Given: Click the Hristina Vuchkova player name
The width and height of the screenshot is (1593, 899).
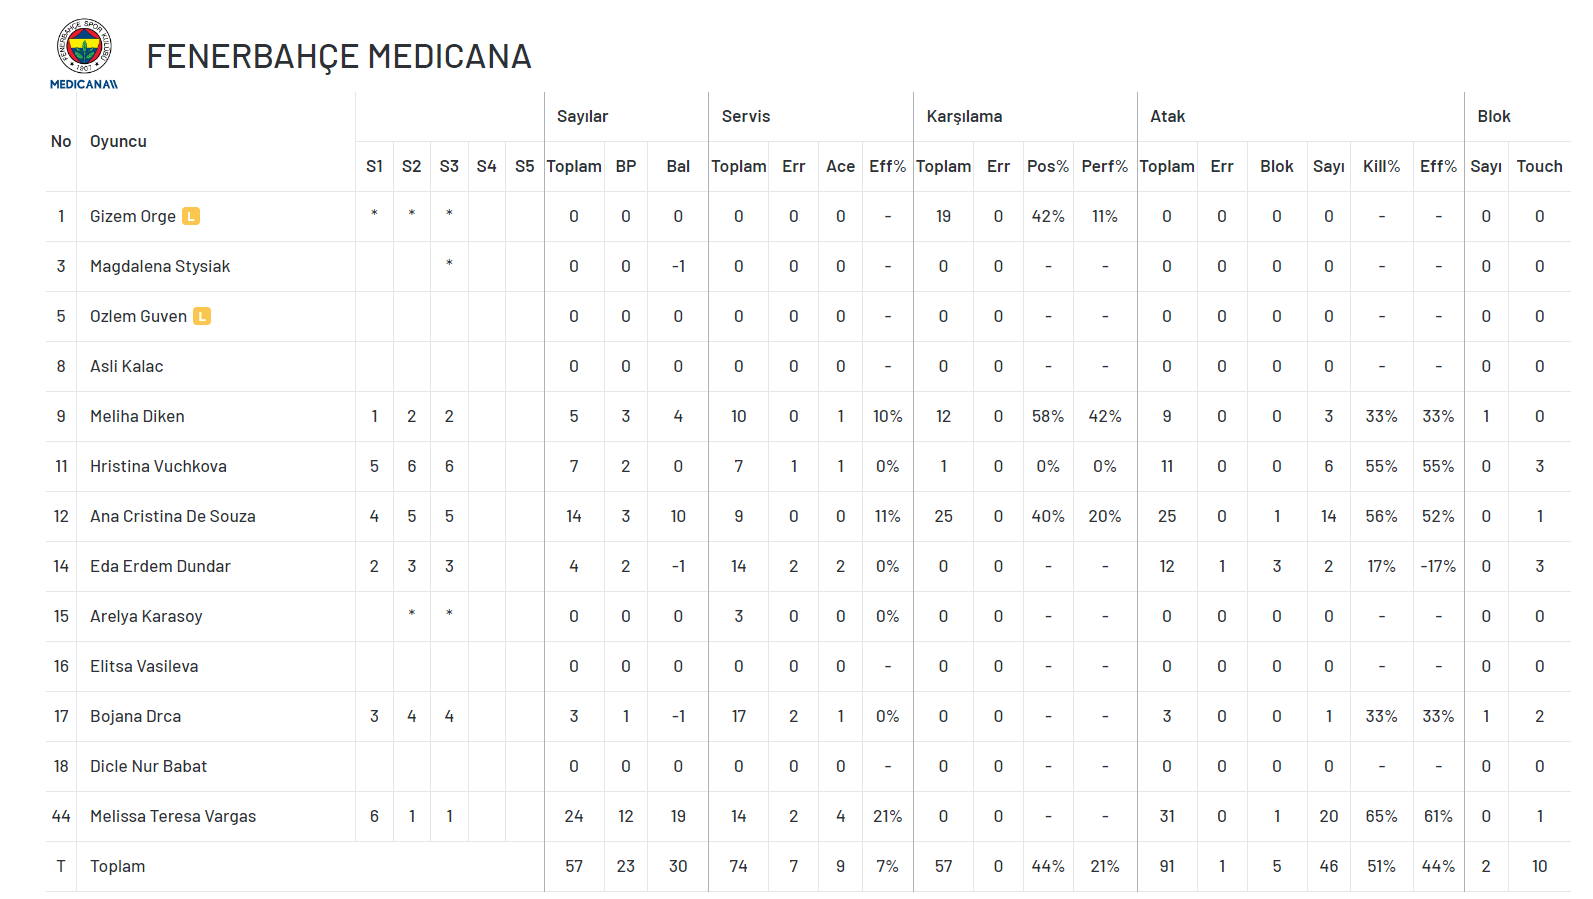Looking at the screenshot, I should (158, 466).
